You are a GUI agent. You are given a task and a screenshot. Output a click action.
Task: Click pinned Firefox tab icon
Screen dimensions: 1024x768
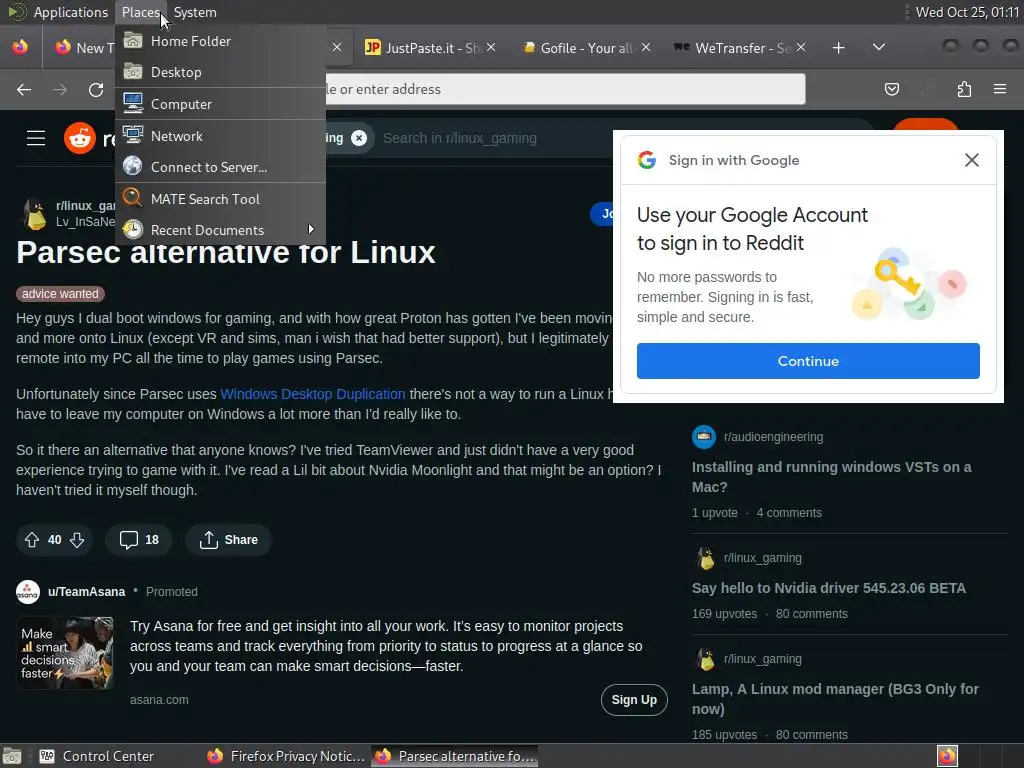pyautogui.click(x=20, y=47)
